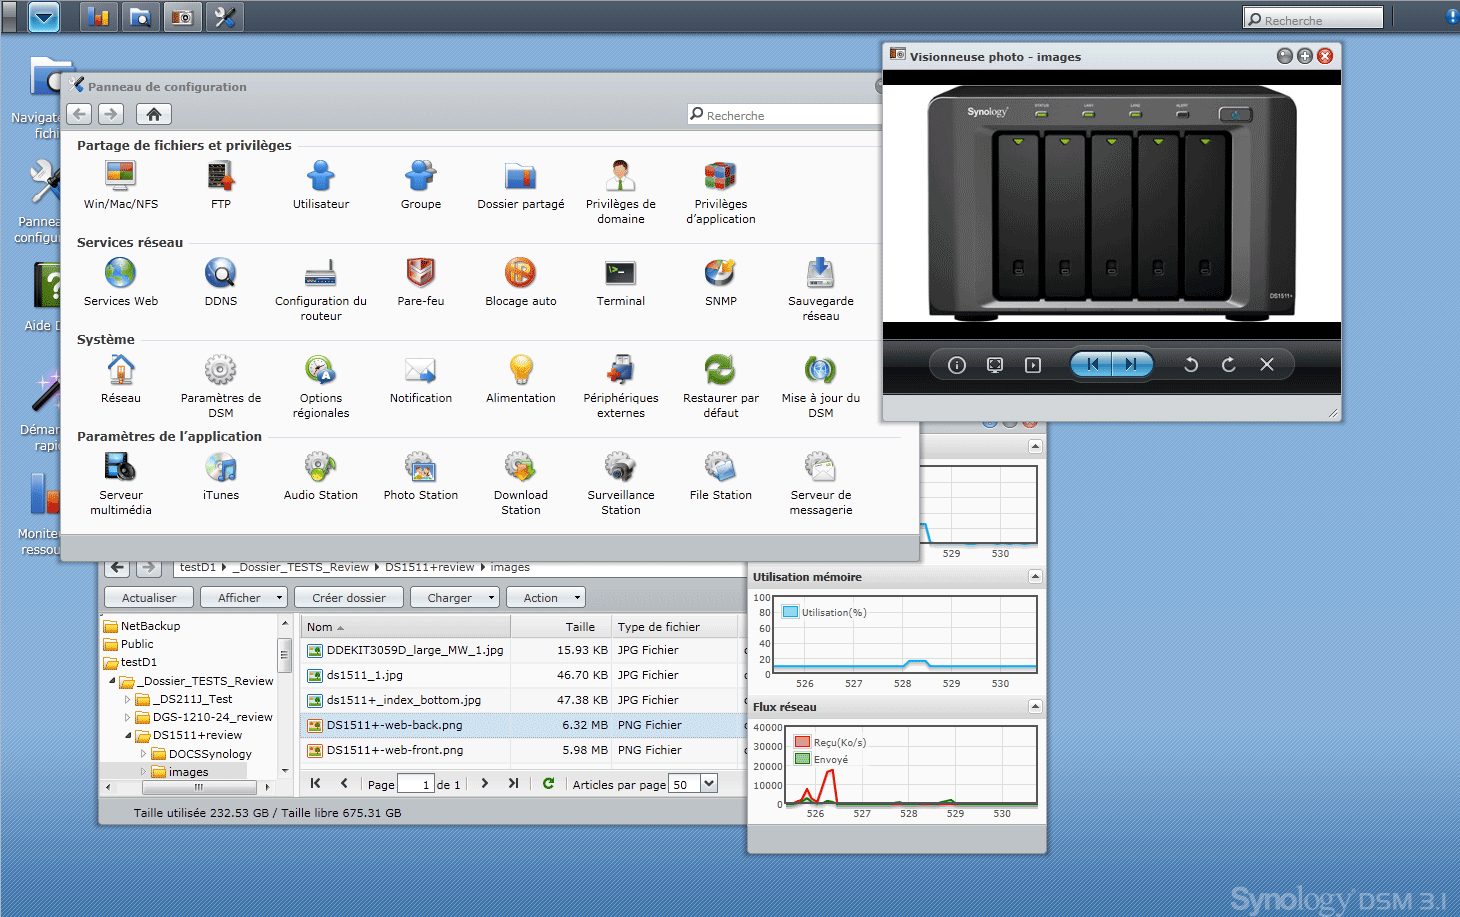Image resolution: width=1460 pixels, height=917 pixels.
Task: Open the DDNS icon
Action: [x=220, y=273]
